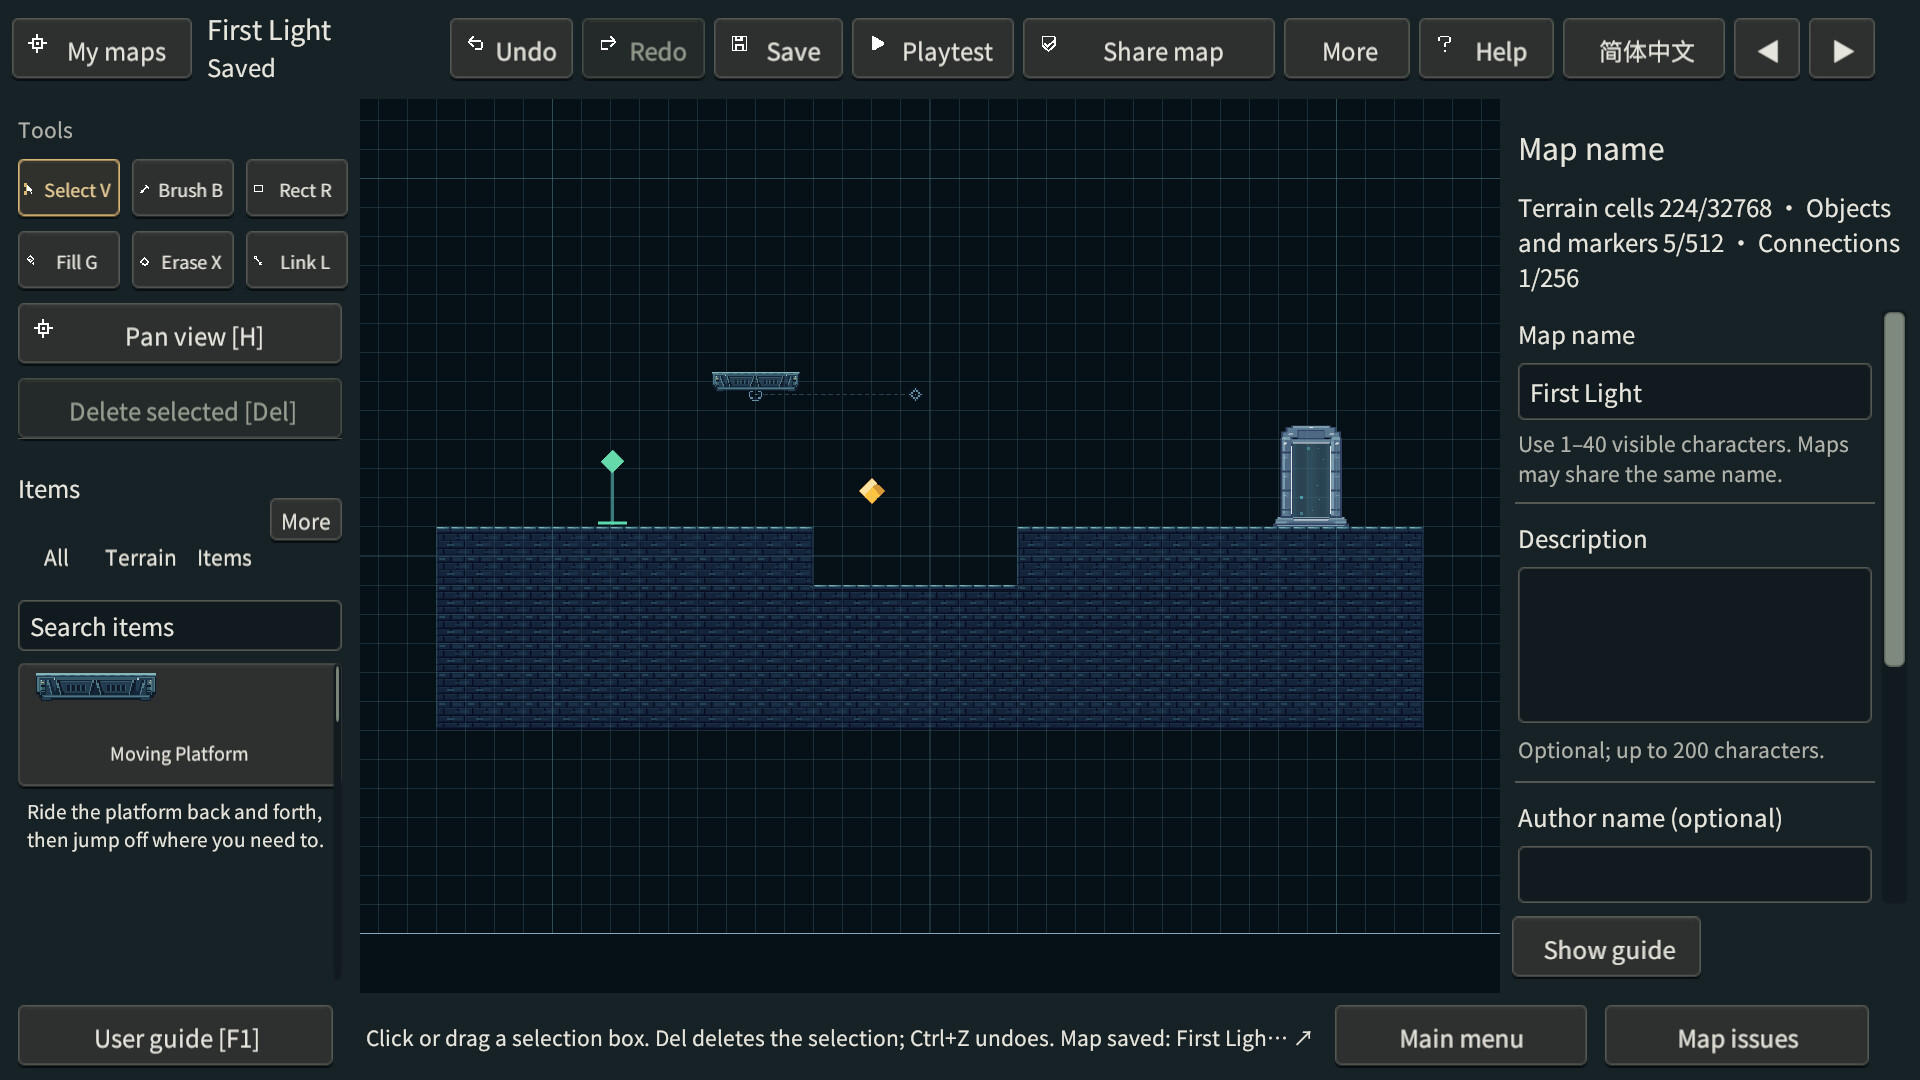Click the Redo button

[x=643, y=49]
